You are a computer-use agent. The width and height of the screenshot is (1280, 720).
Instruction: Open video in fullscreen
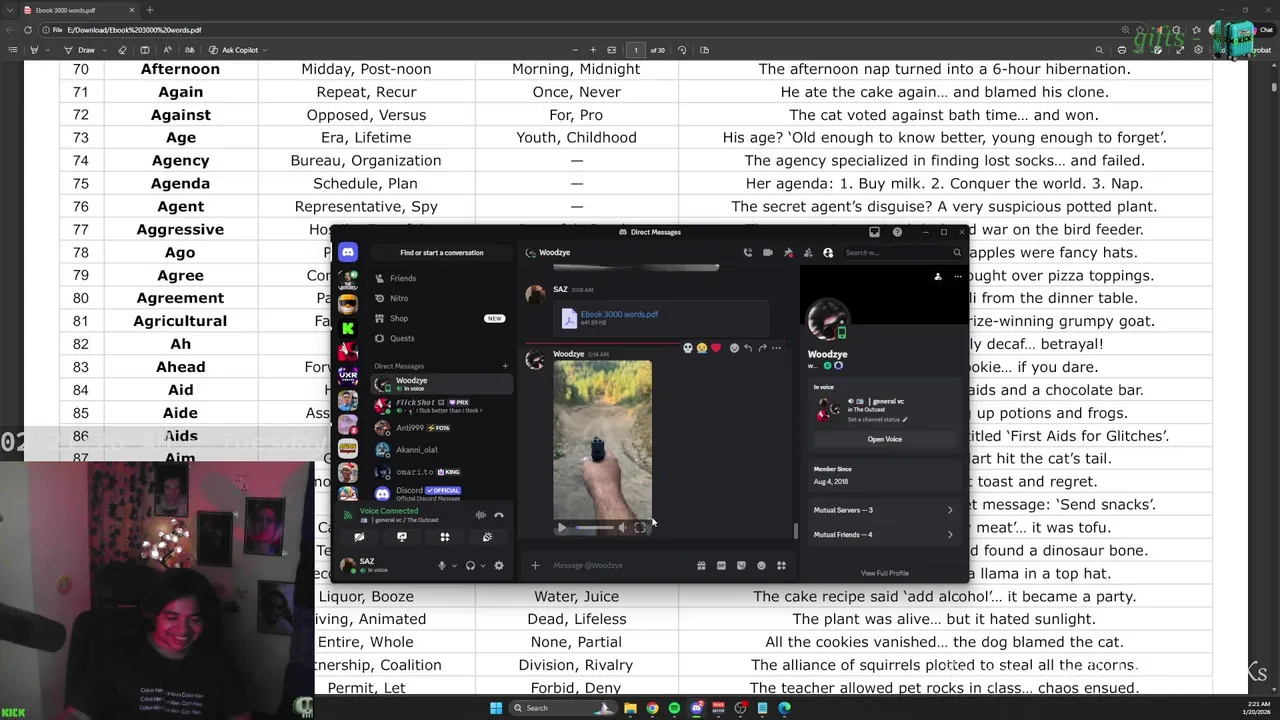coord(640,528)
